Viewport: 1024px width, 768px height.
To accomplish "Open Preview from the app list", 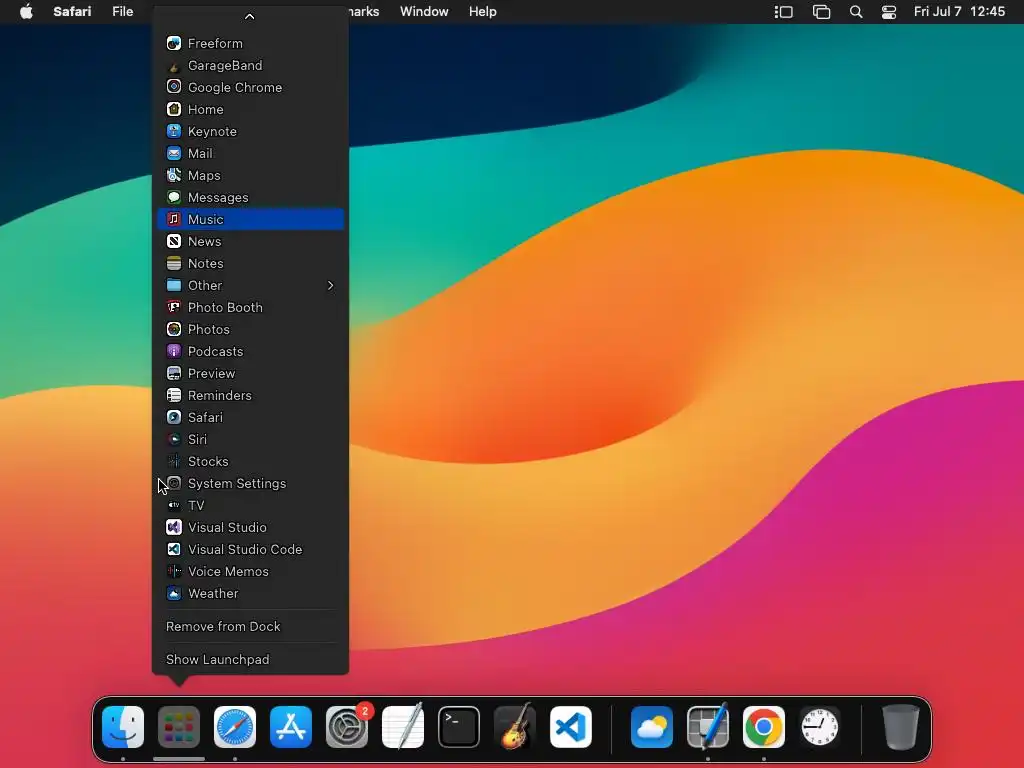I will pos(250,373).
